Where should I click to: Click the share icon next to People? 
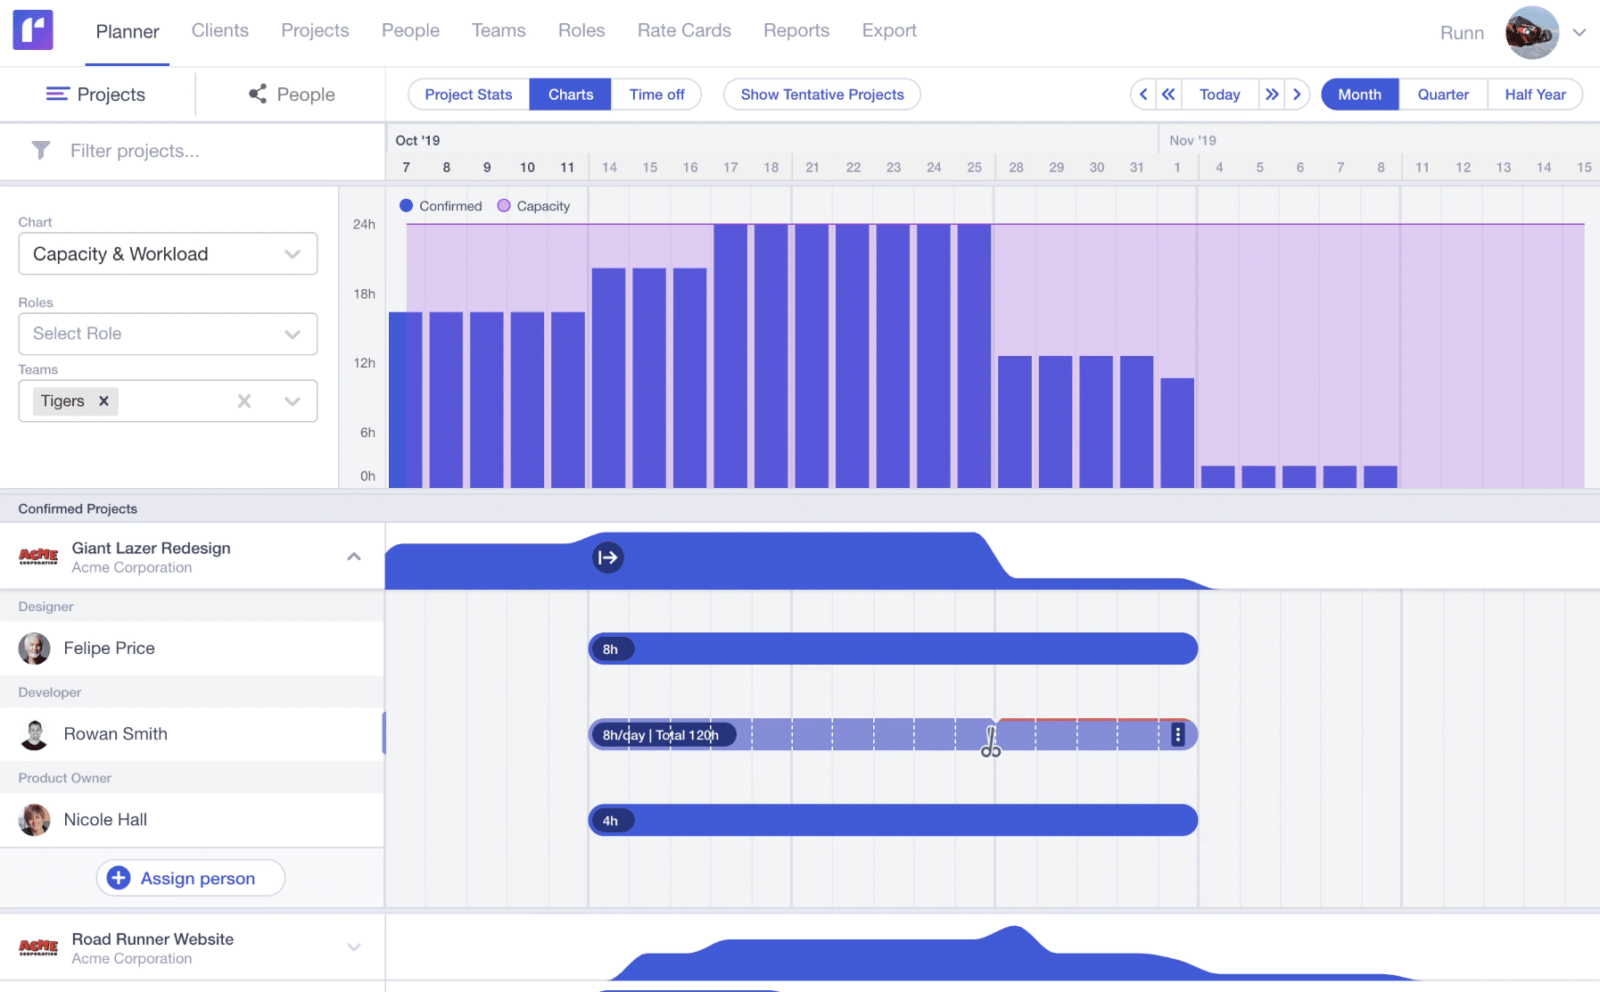tap(256, 94)
